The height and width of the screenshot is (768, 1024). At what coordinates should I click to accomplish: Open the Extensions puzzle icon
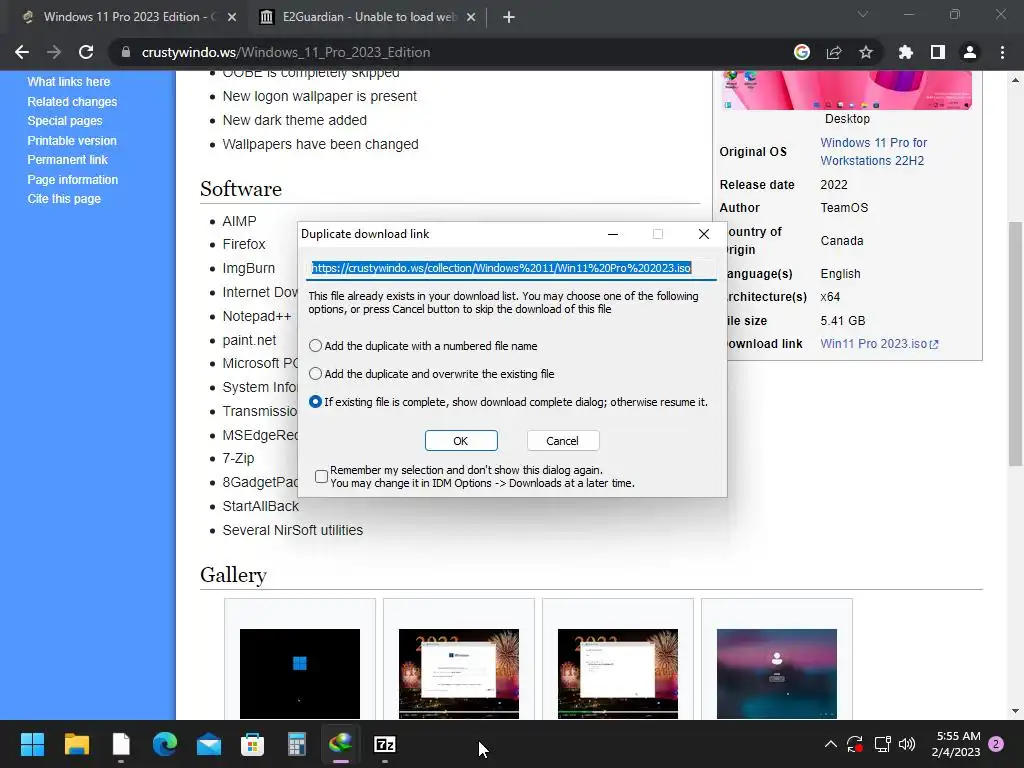tap(906, 52)
